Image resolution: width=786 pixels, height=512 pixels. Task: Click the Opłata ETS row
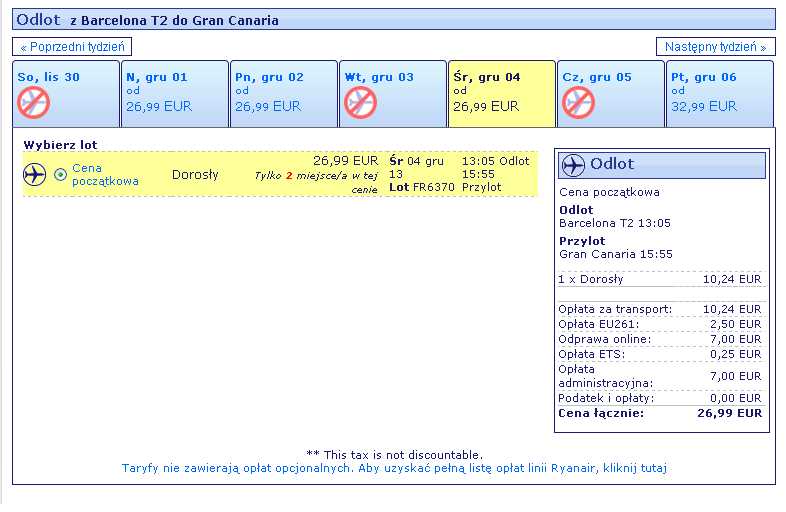pos(660,355)
